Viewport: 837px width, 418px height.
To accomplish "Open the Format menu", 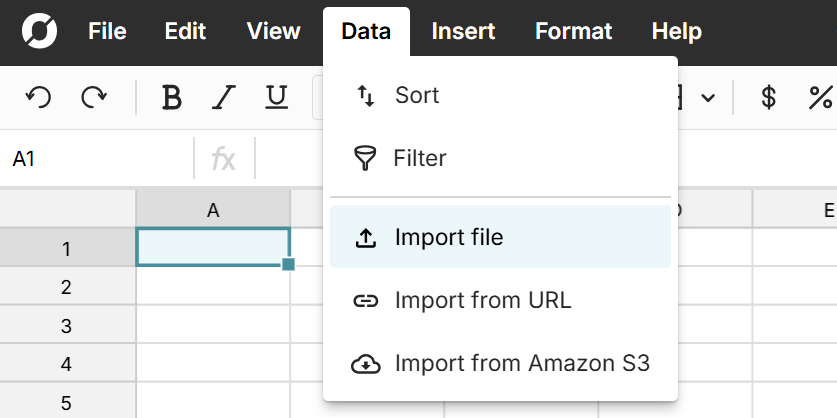I will coord(573,32).
